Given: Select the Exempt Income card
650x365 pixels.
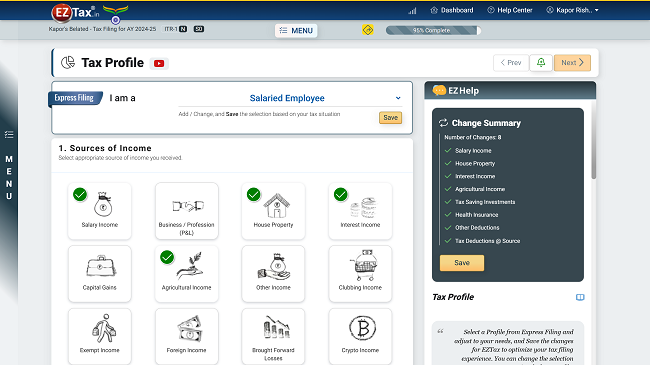Looking at the screenshot, I should click(99, 336).
